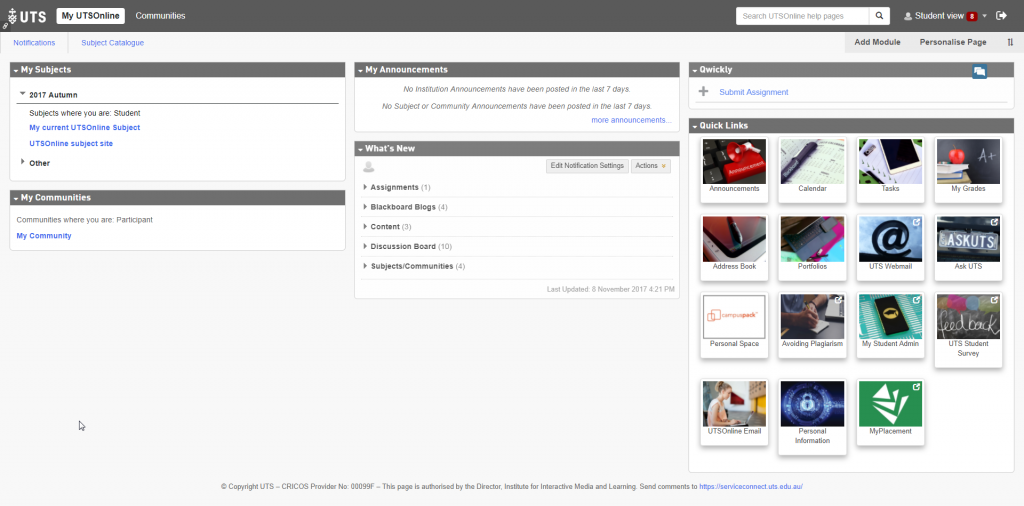Switch to the Communities tab
This screenshot has width=1024, height=506.
tap(161, 16)
